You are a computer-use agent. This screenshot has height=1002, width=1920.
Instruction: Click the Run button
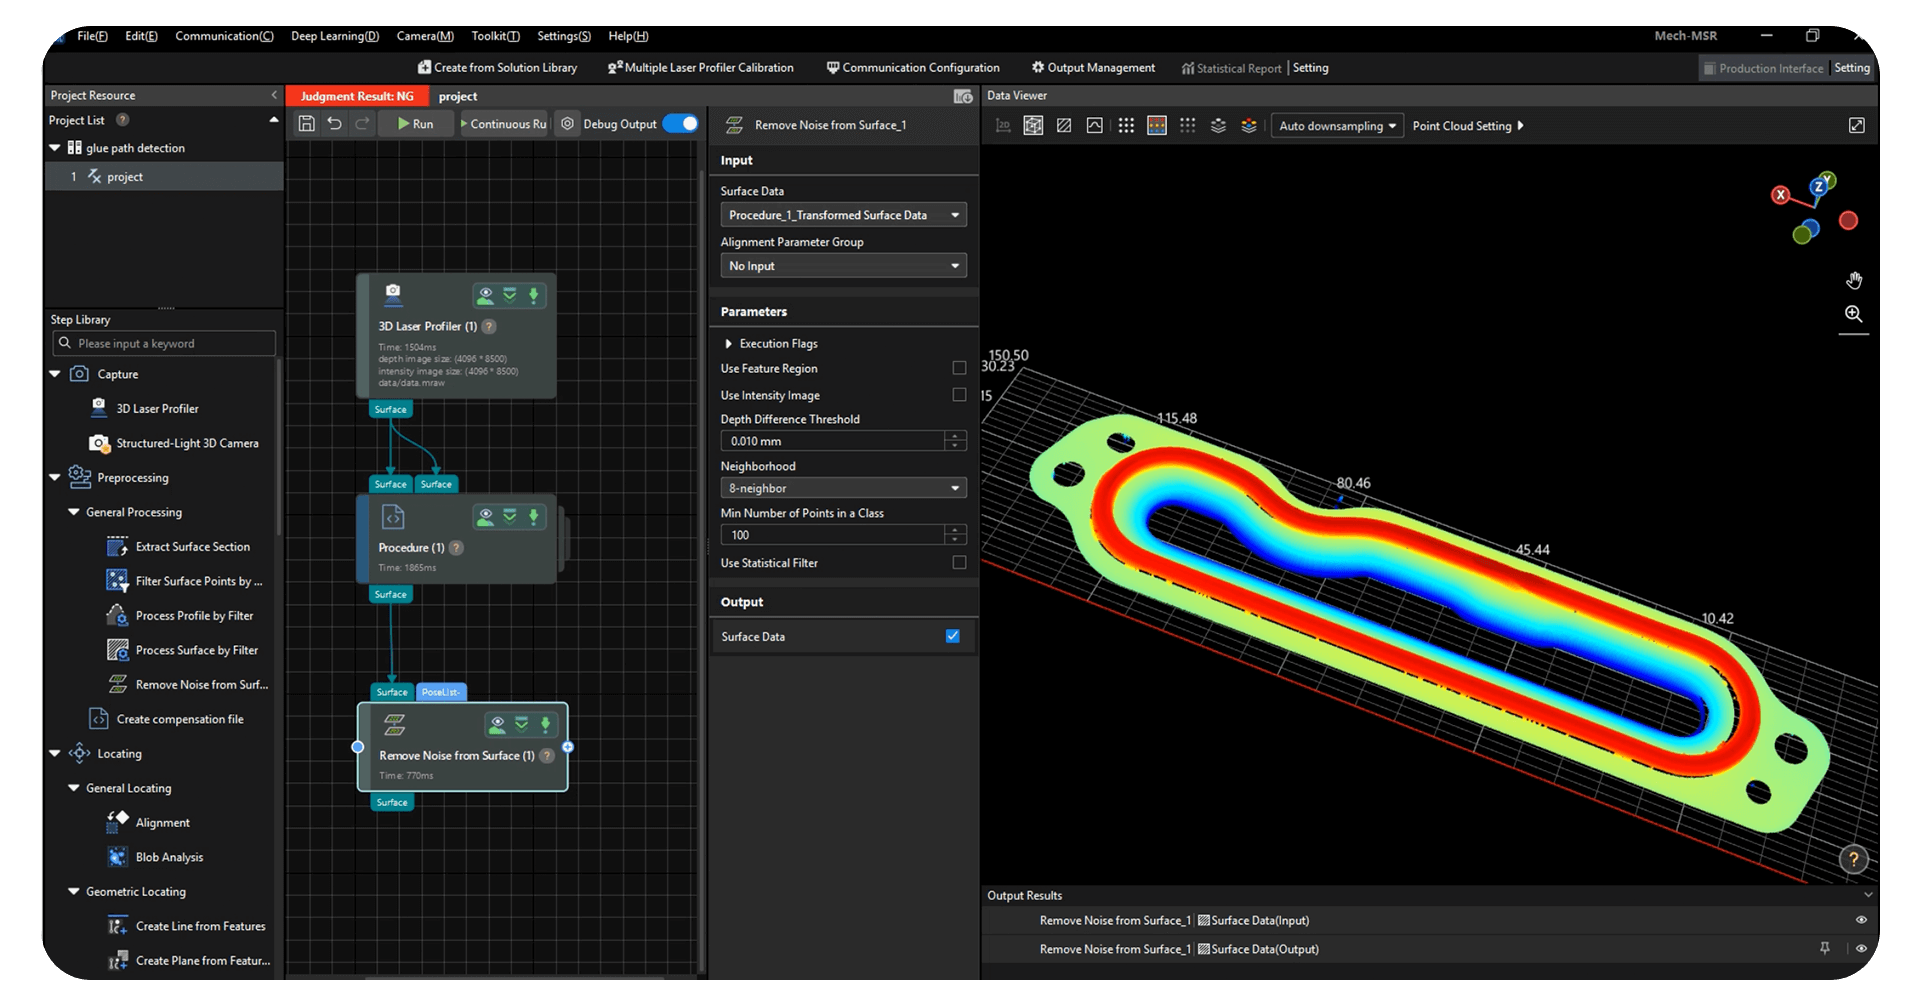tap(415, 124)
